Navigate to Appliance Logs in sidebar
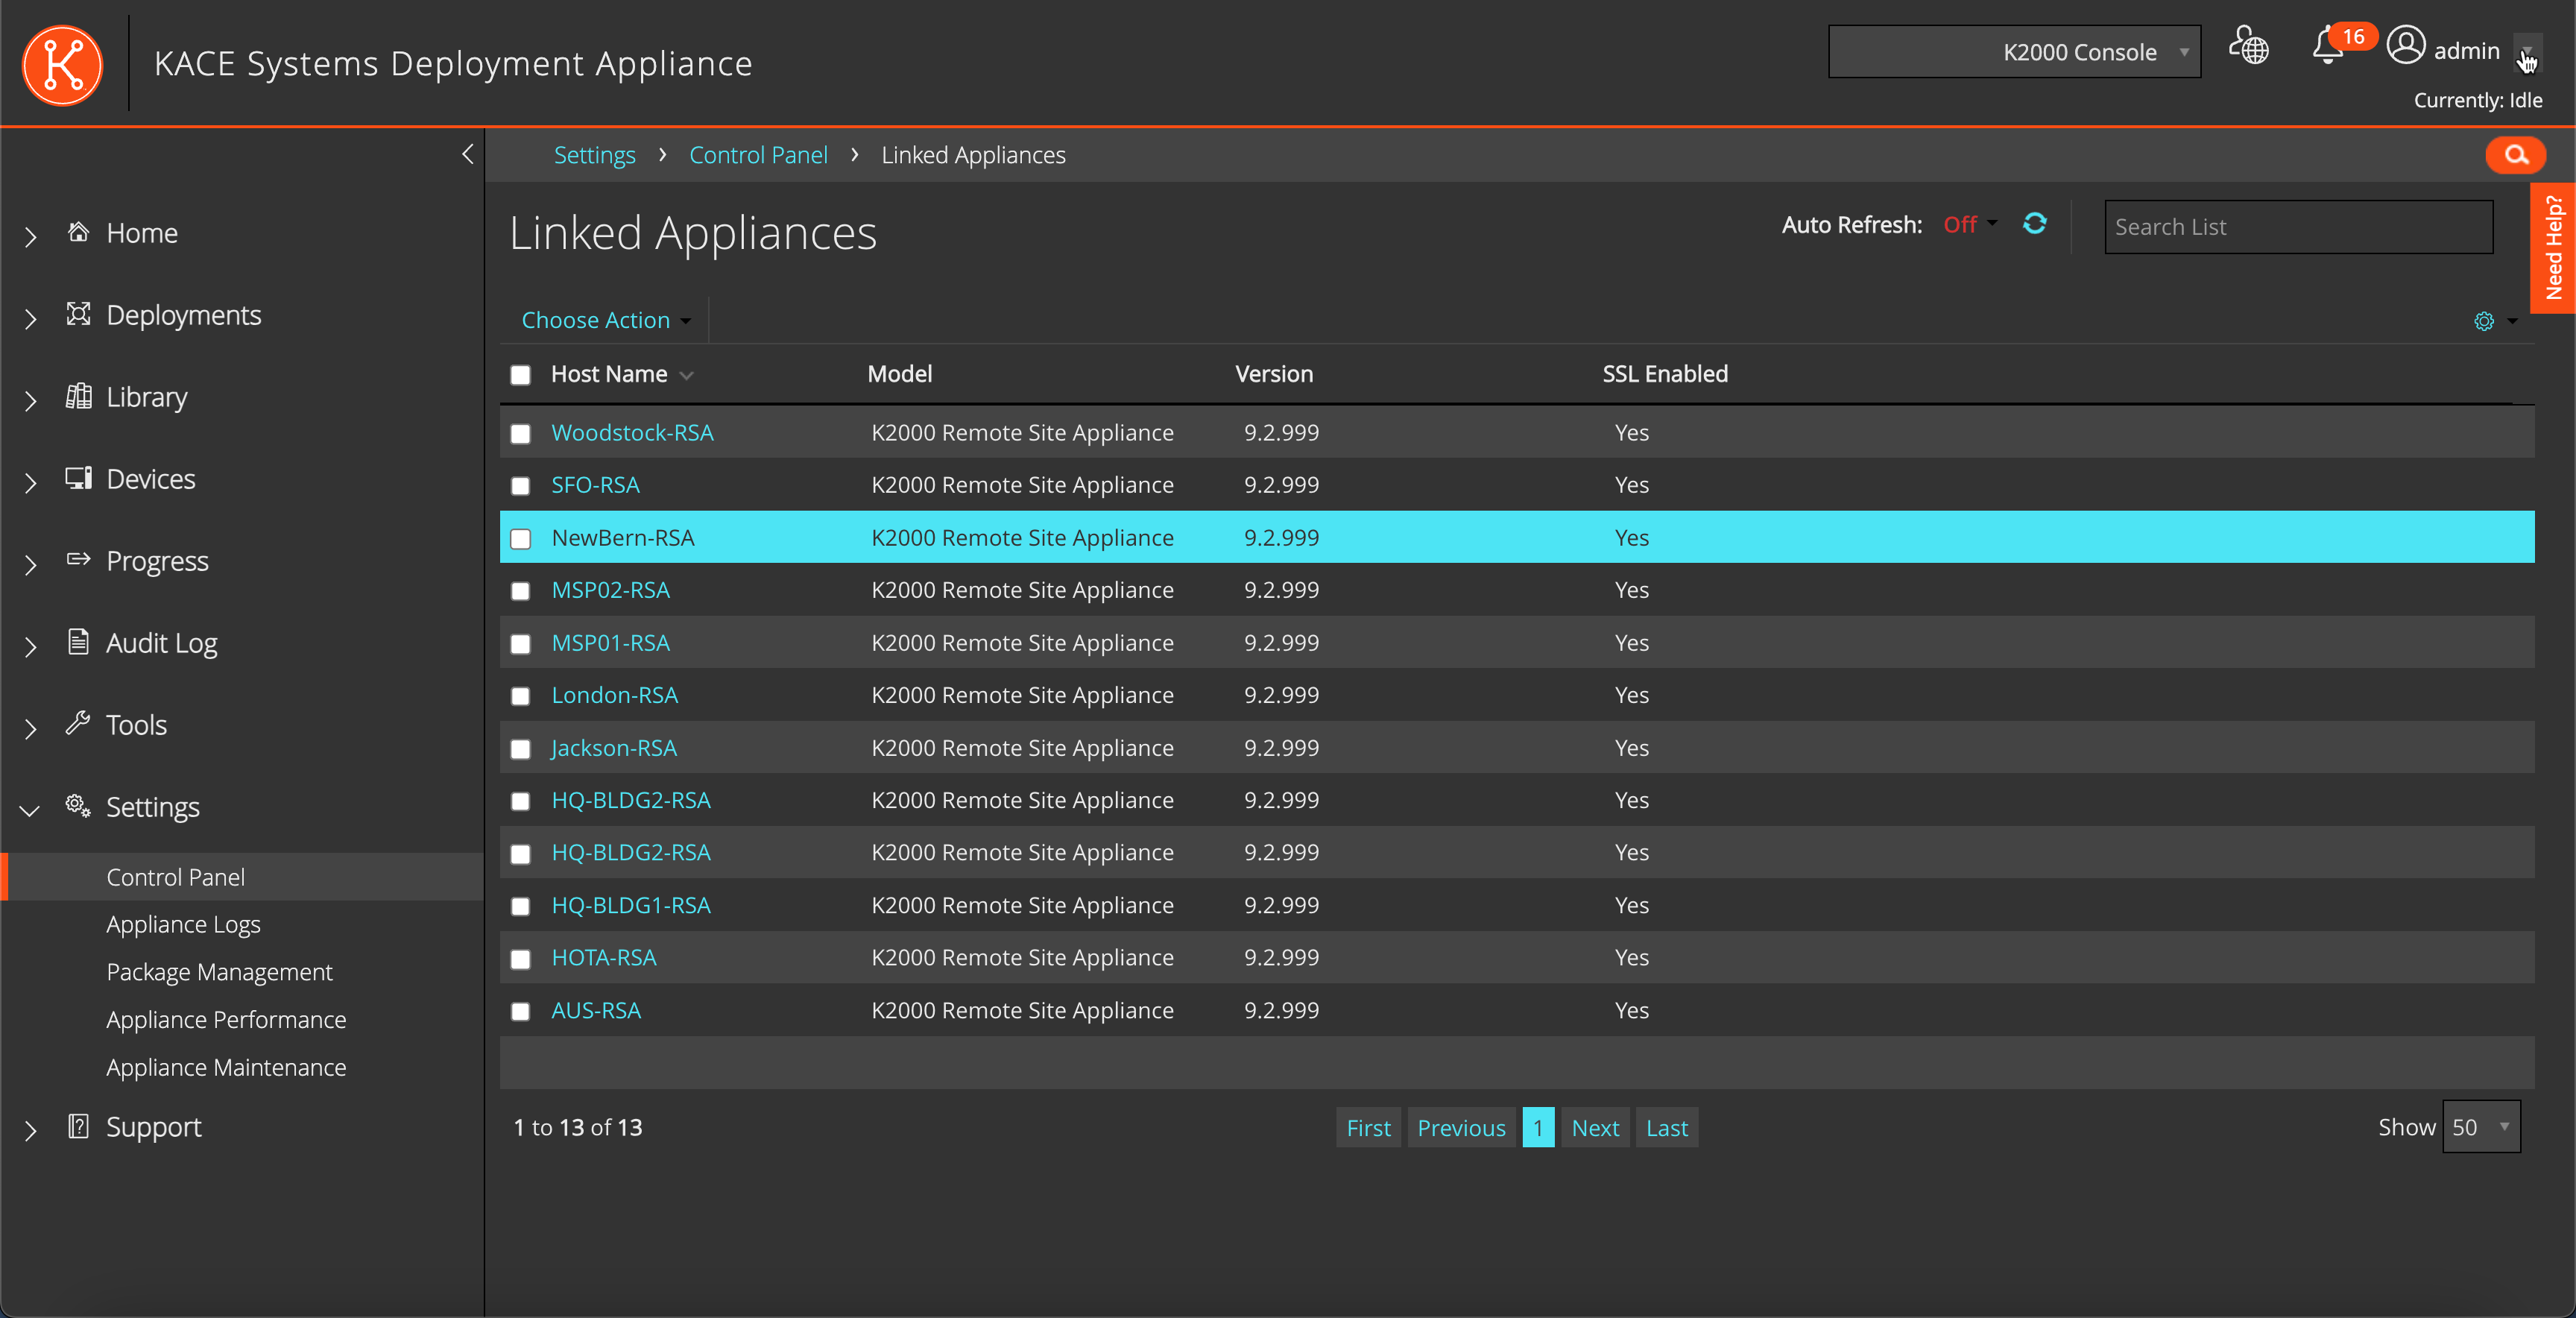 click(x=183, y=924)
